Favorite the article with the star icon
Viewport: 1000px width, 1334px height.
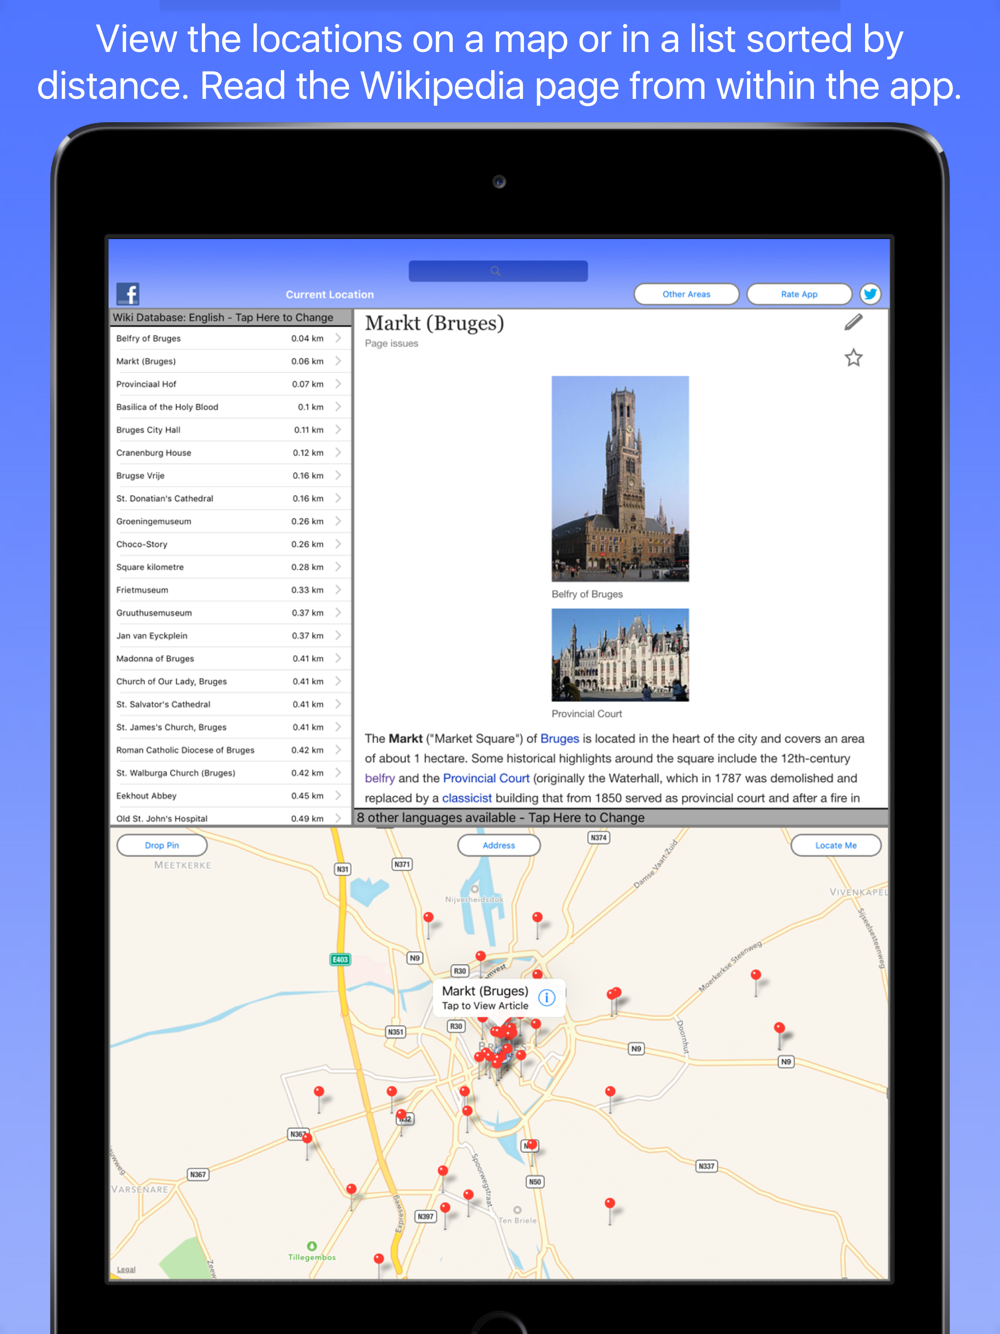click(853, 358)
